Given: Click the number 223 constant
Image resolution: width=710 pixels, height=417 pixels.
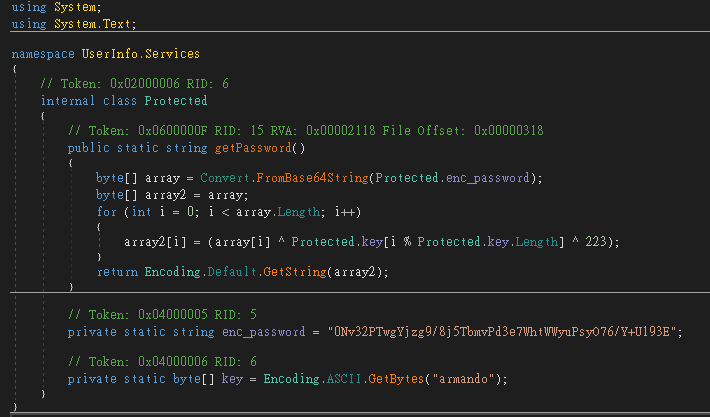Looking at the screenshot, I should pyautogui.click(x=595, y=242).
